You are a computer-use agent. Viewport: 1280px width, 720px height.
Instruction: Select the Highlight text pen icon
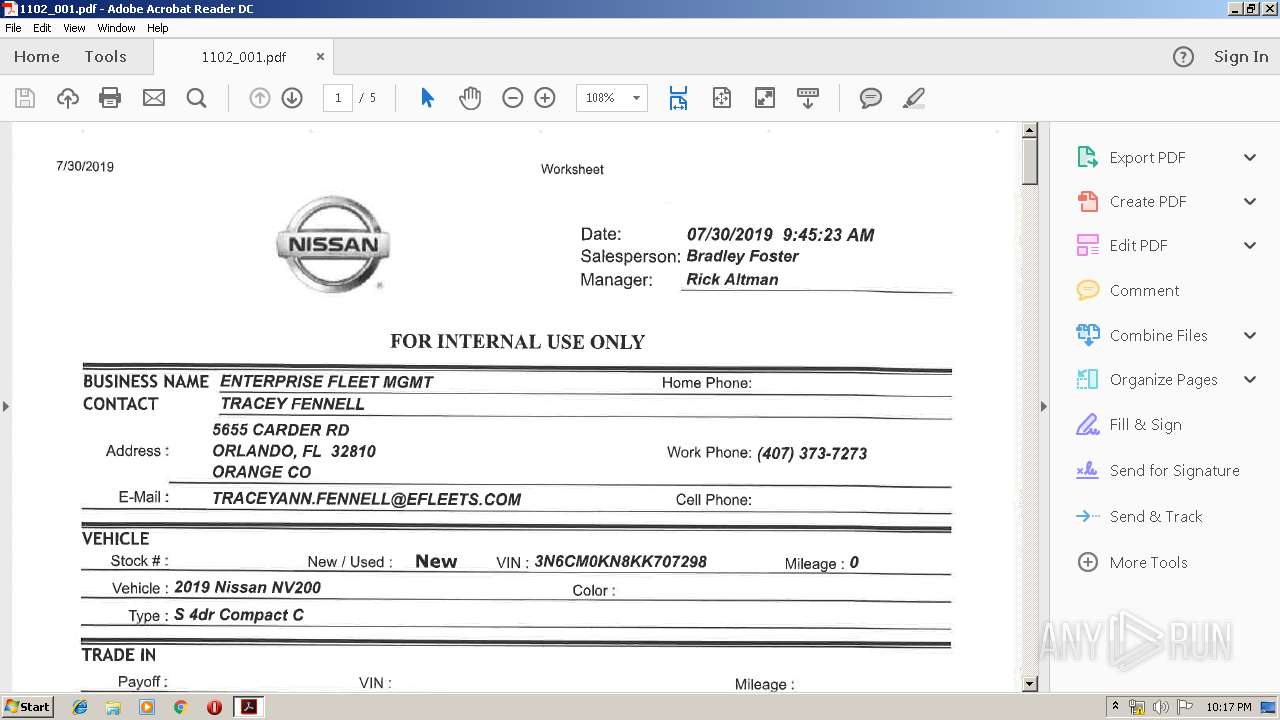pos(913,98)
